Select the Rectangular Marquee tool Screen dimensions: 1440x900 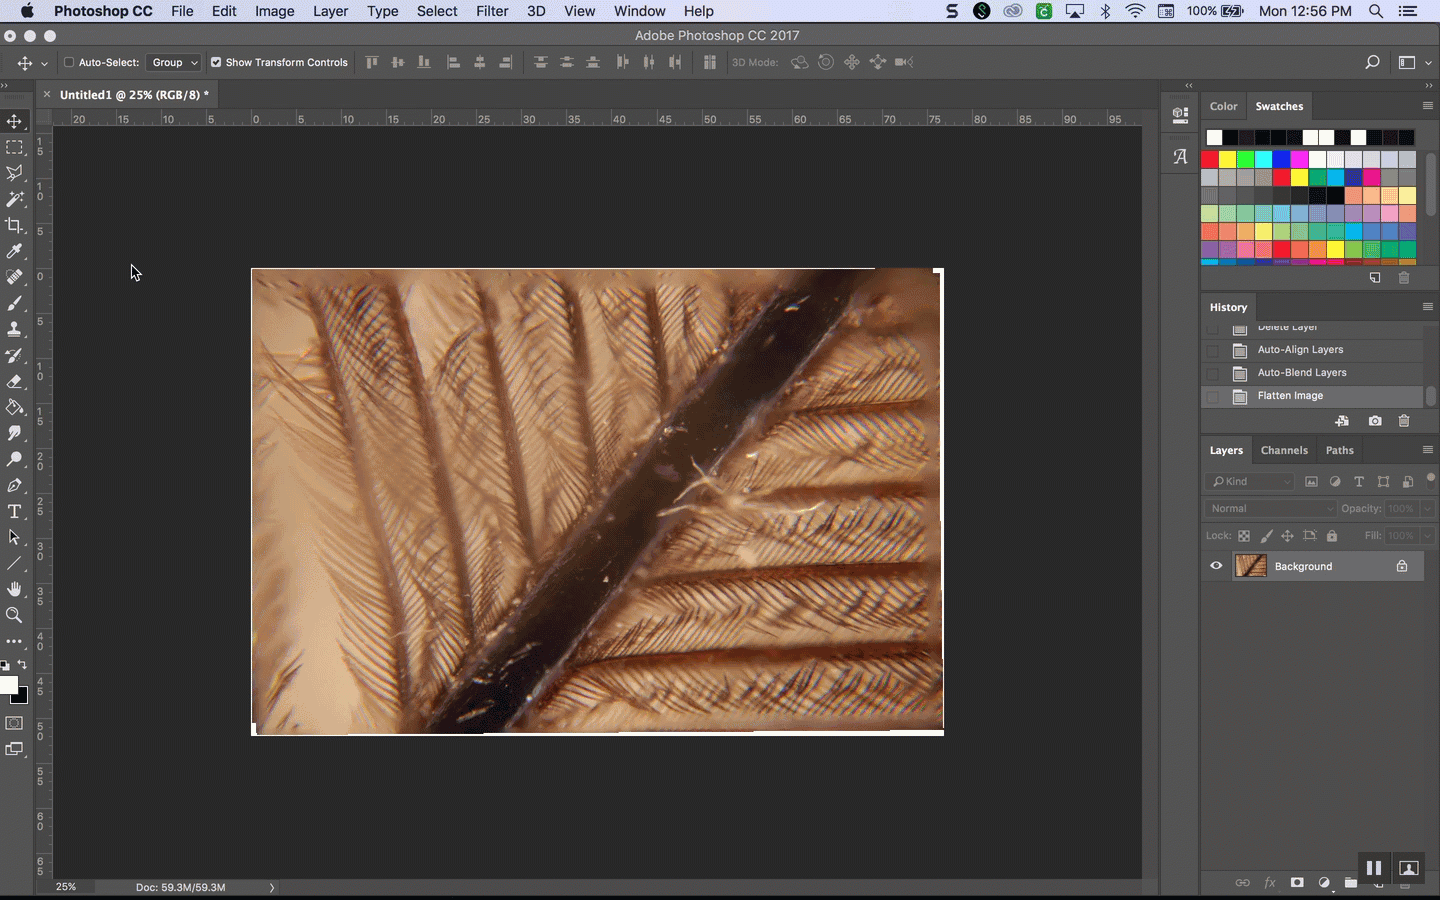click(x=14, y=147)
